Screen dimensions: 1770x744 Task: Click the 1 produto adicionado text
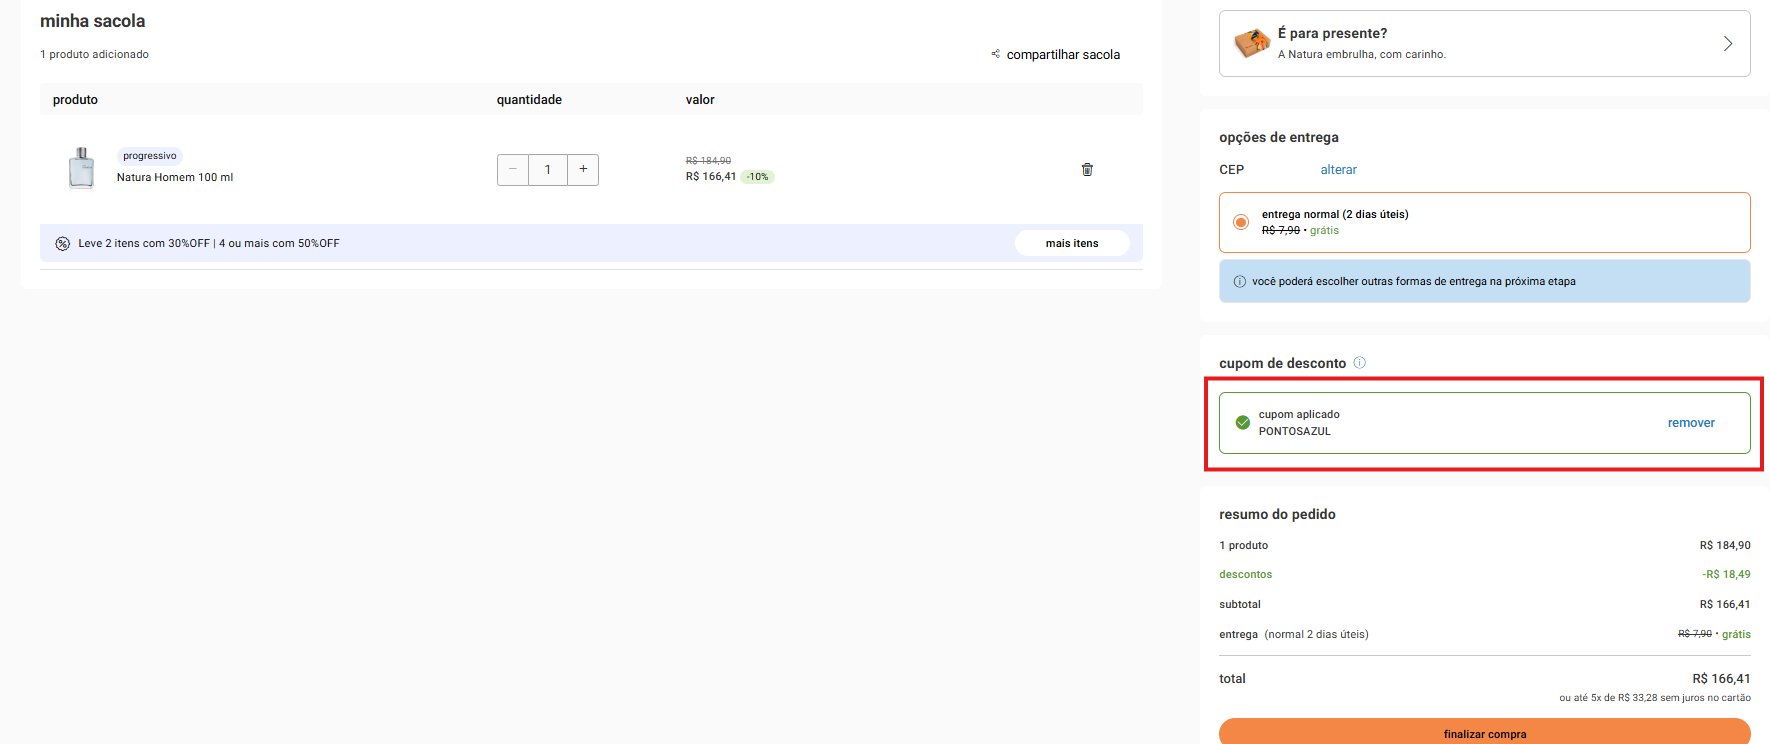point(94,54)
